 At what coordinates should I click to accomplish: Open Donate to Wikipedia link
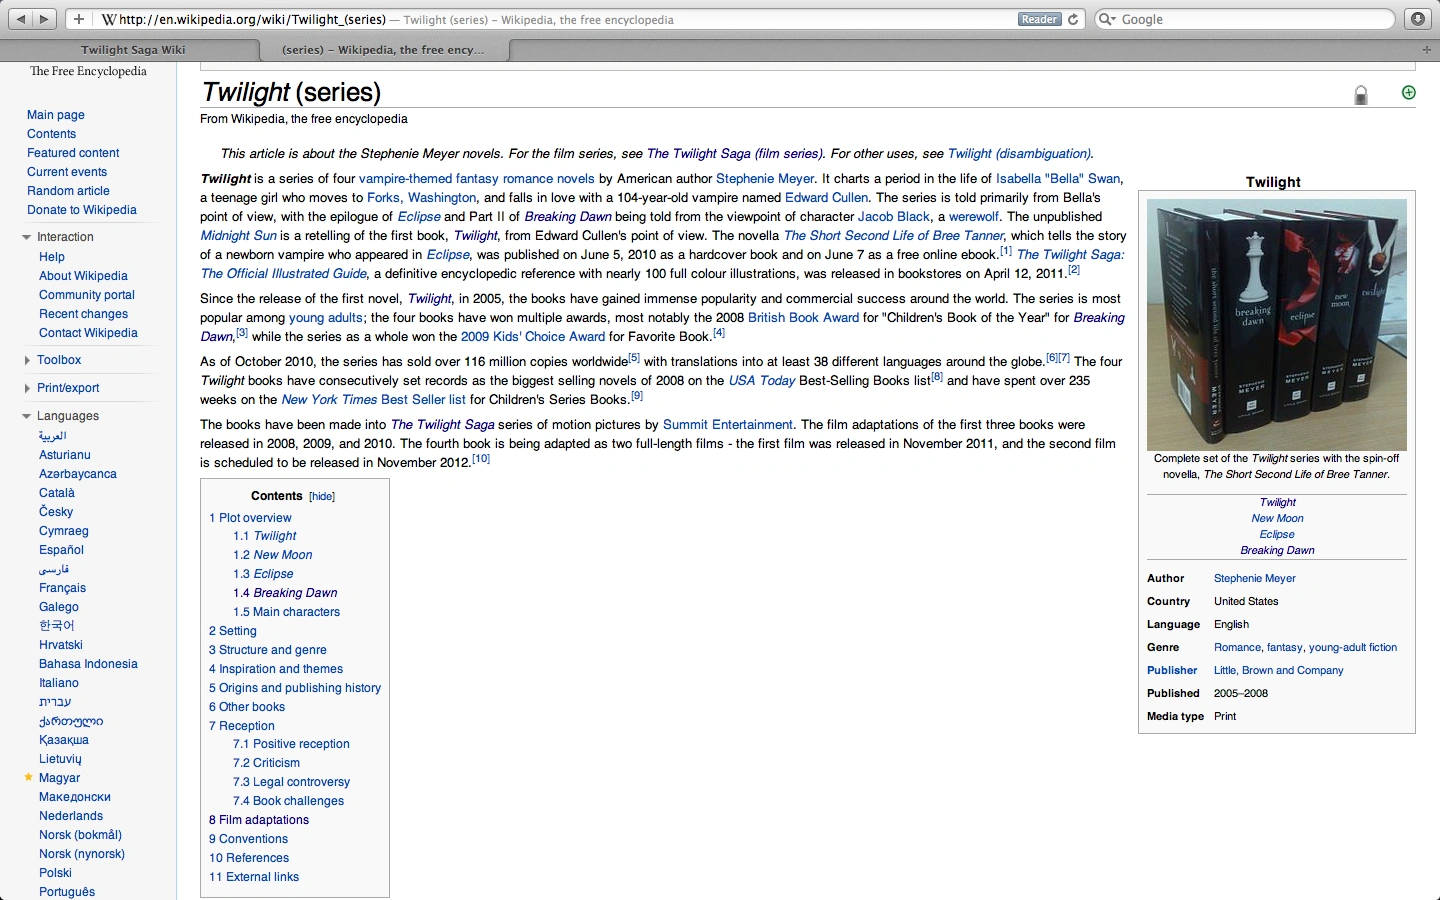click(x=82, y=210)
